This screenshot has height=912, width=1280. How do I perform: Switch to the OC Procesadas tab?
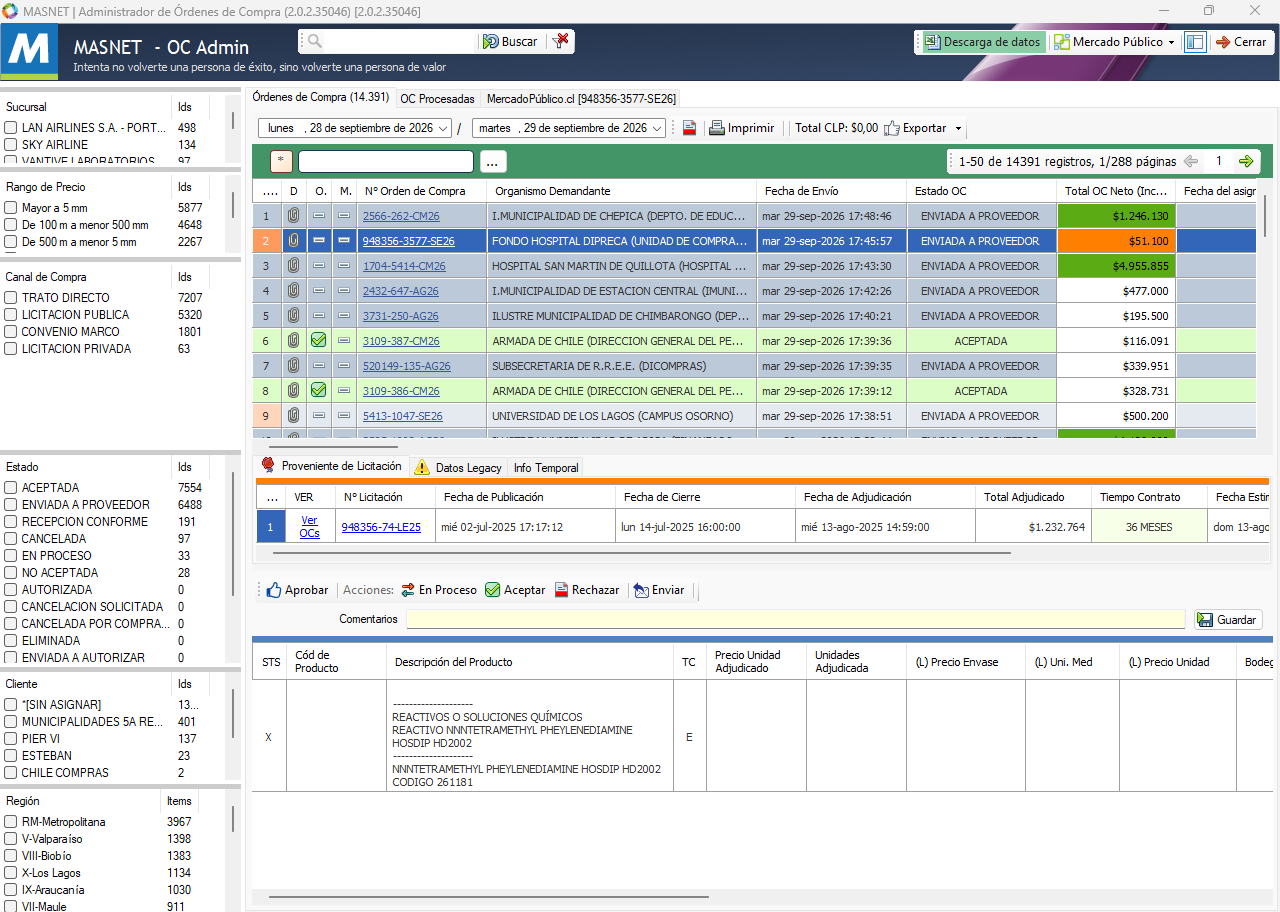click(x=438, y=98)
